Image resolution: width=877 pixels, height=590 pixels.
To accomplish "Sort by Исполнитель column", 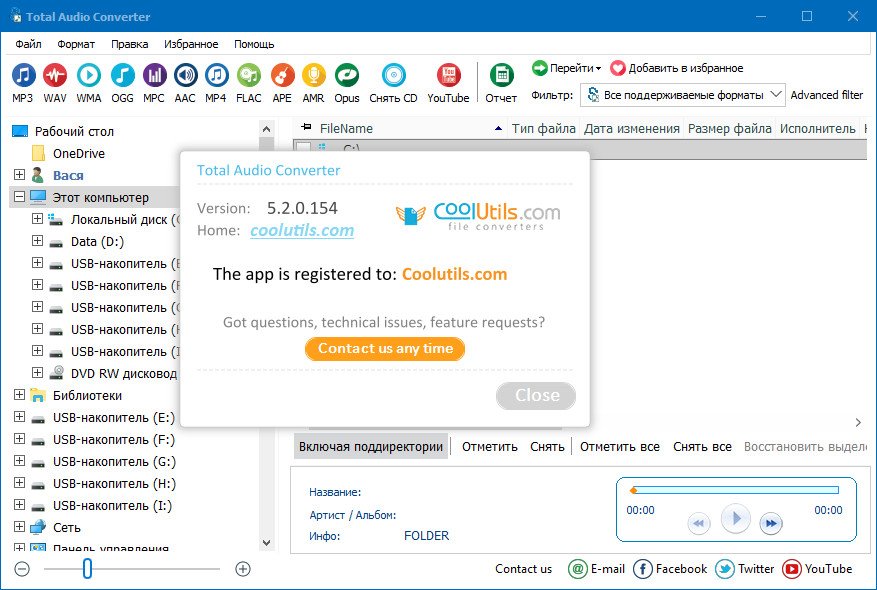I will pyautogui.click(x=818, y=129).
